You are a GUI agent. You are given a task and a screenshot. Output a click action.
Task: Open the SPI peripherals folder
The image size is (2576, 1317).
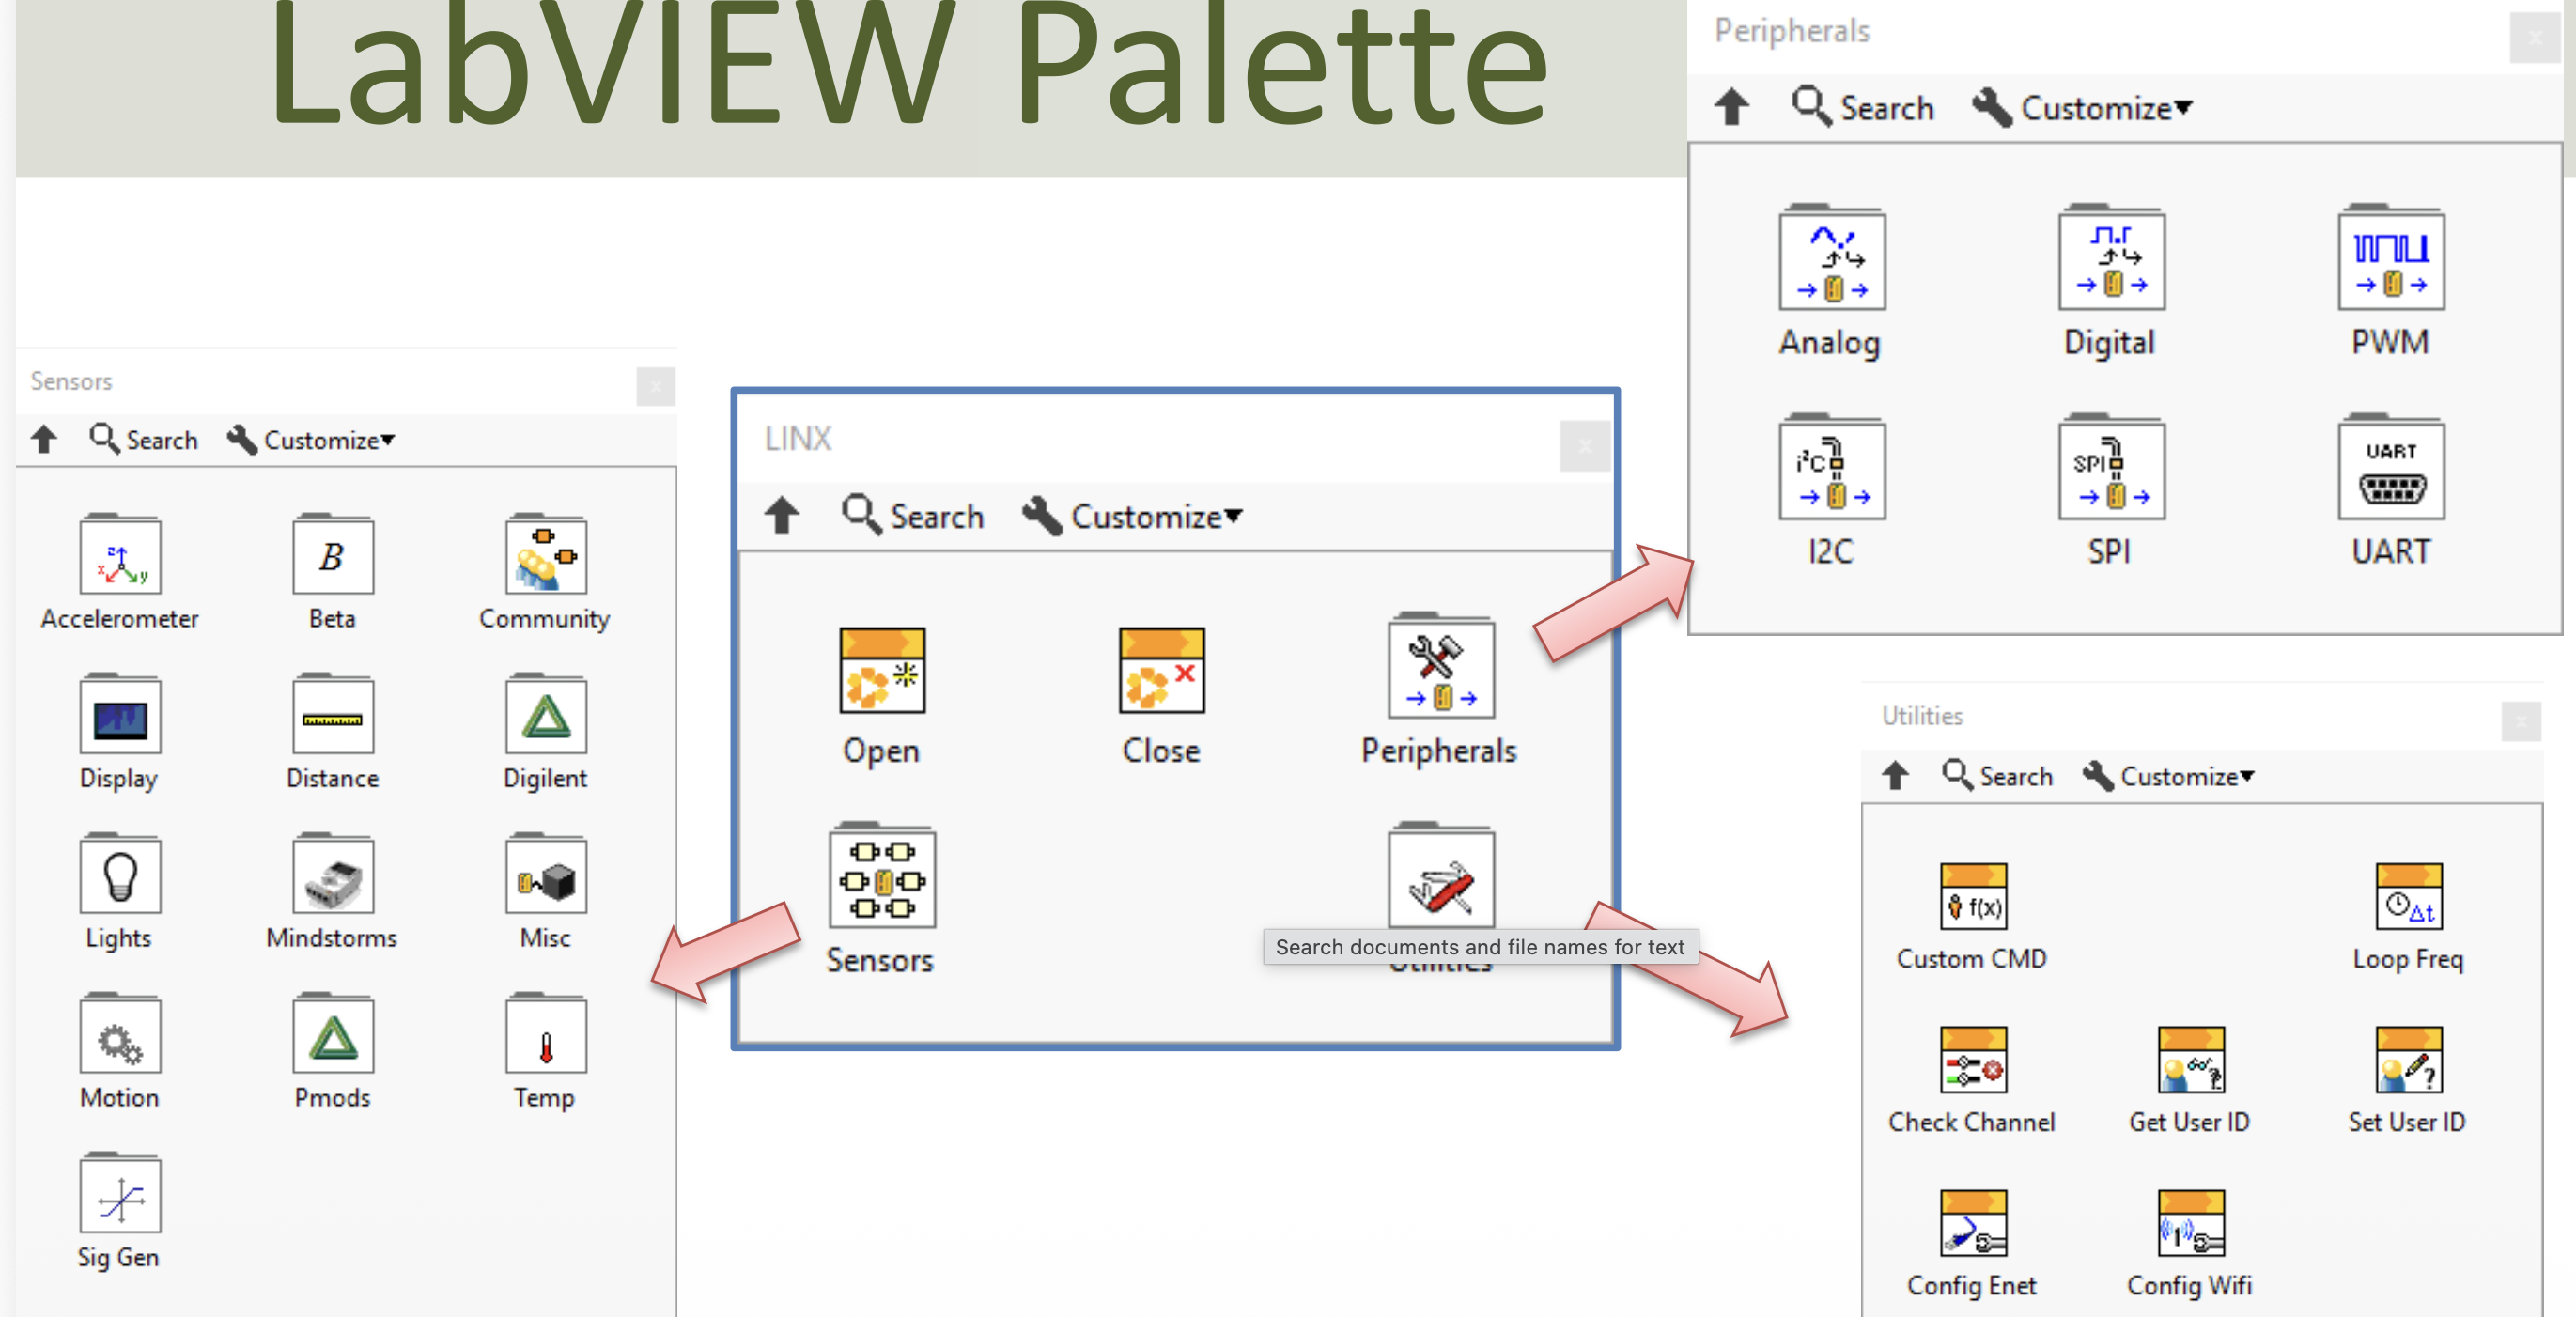(2111, 468)
